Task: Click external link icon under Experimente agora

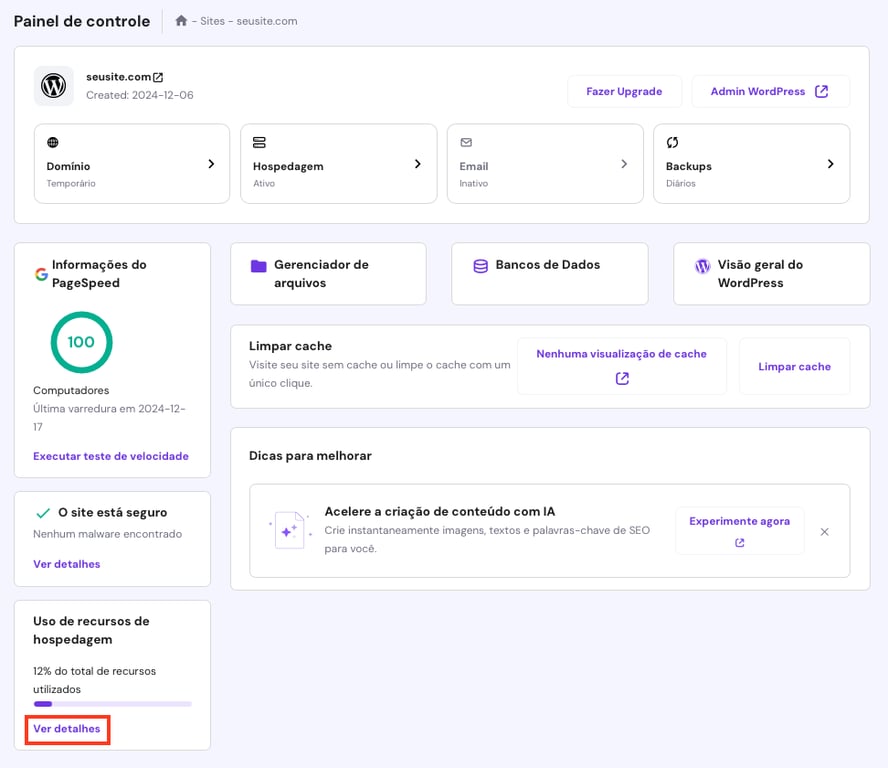Action: [740, 543]
